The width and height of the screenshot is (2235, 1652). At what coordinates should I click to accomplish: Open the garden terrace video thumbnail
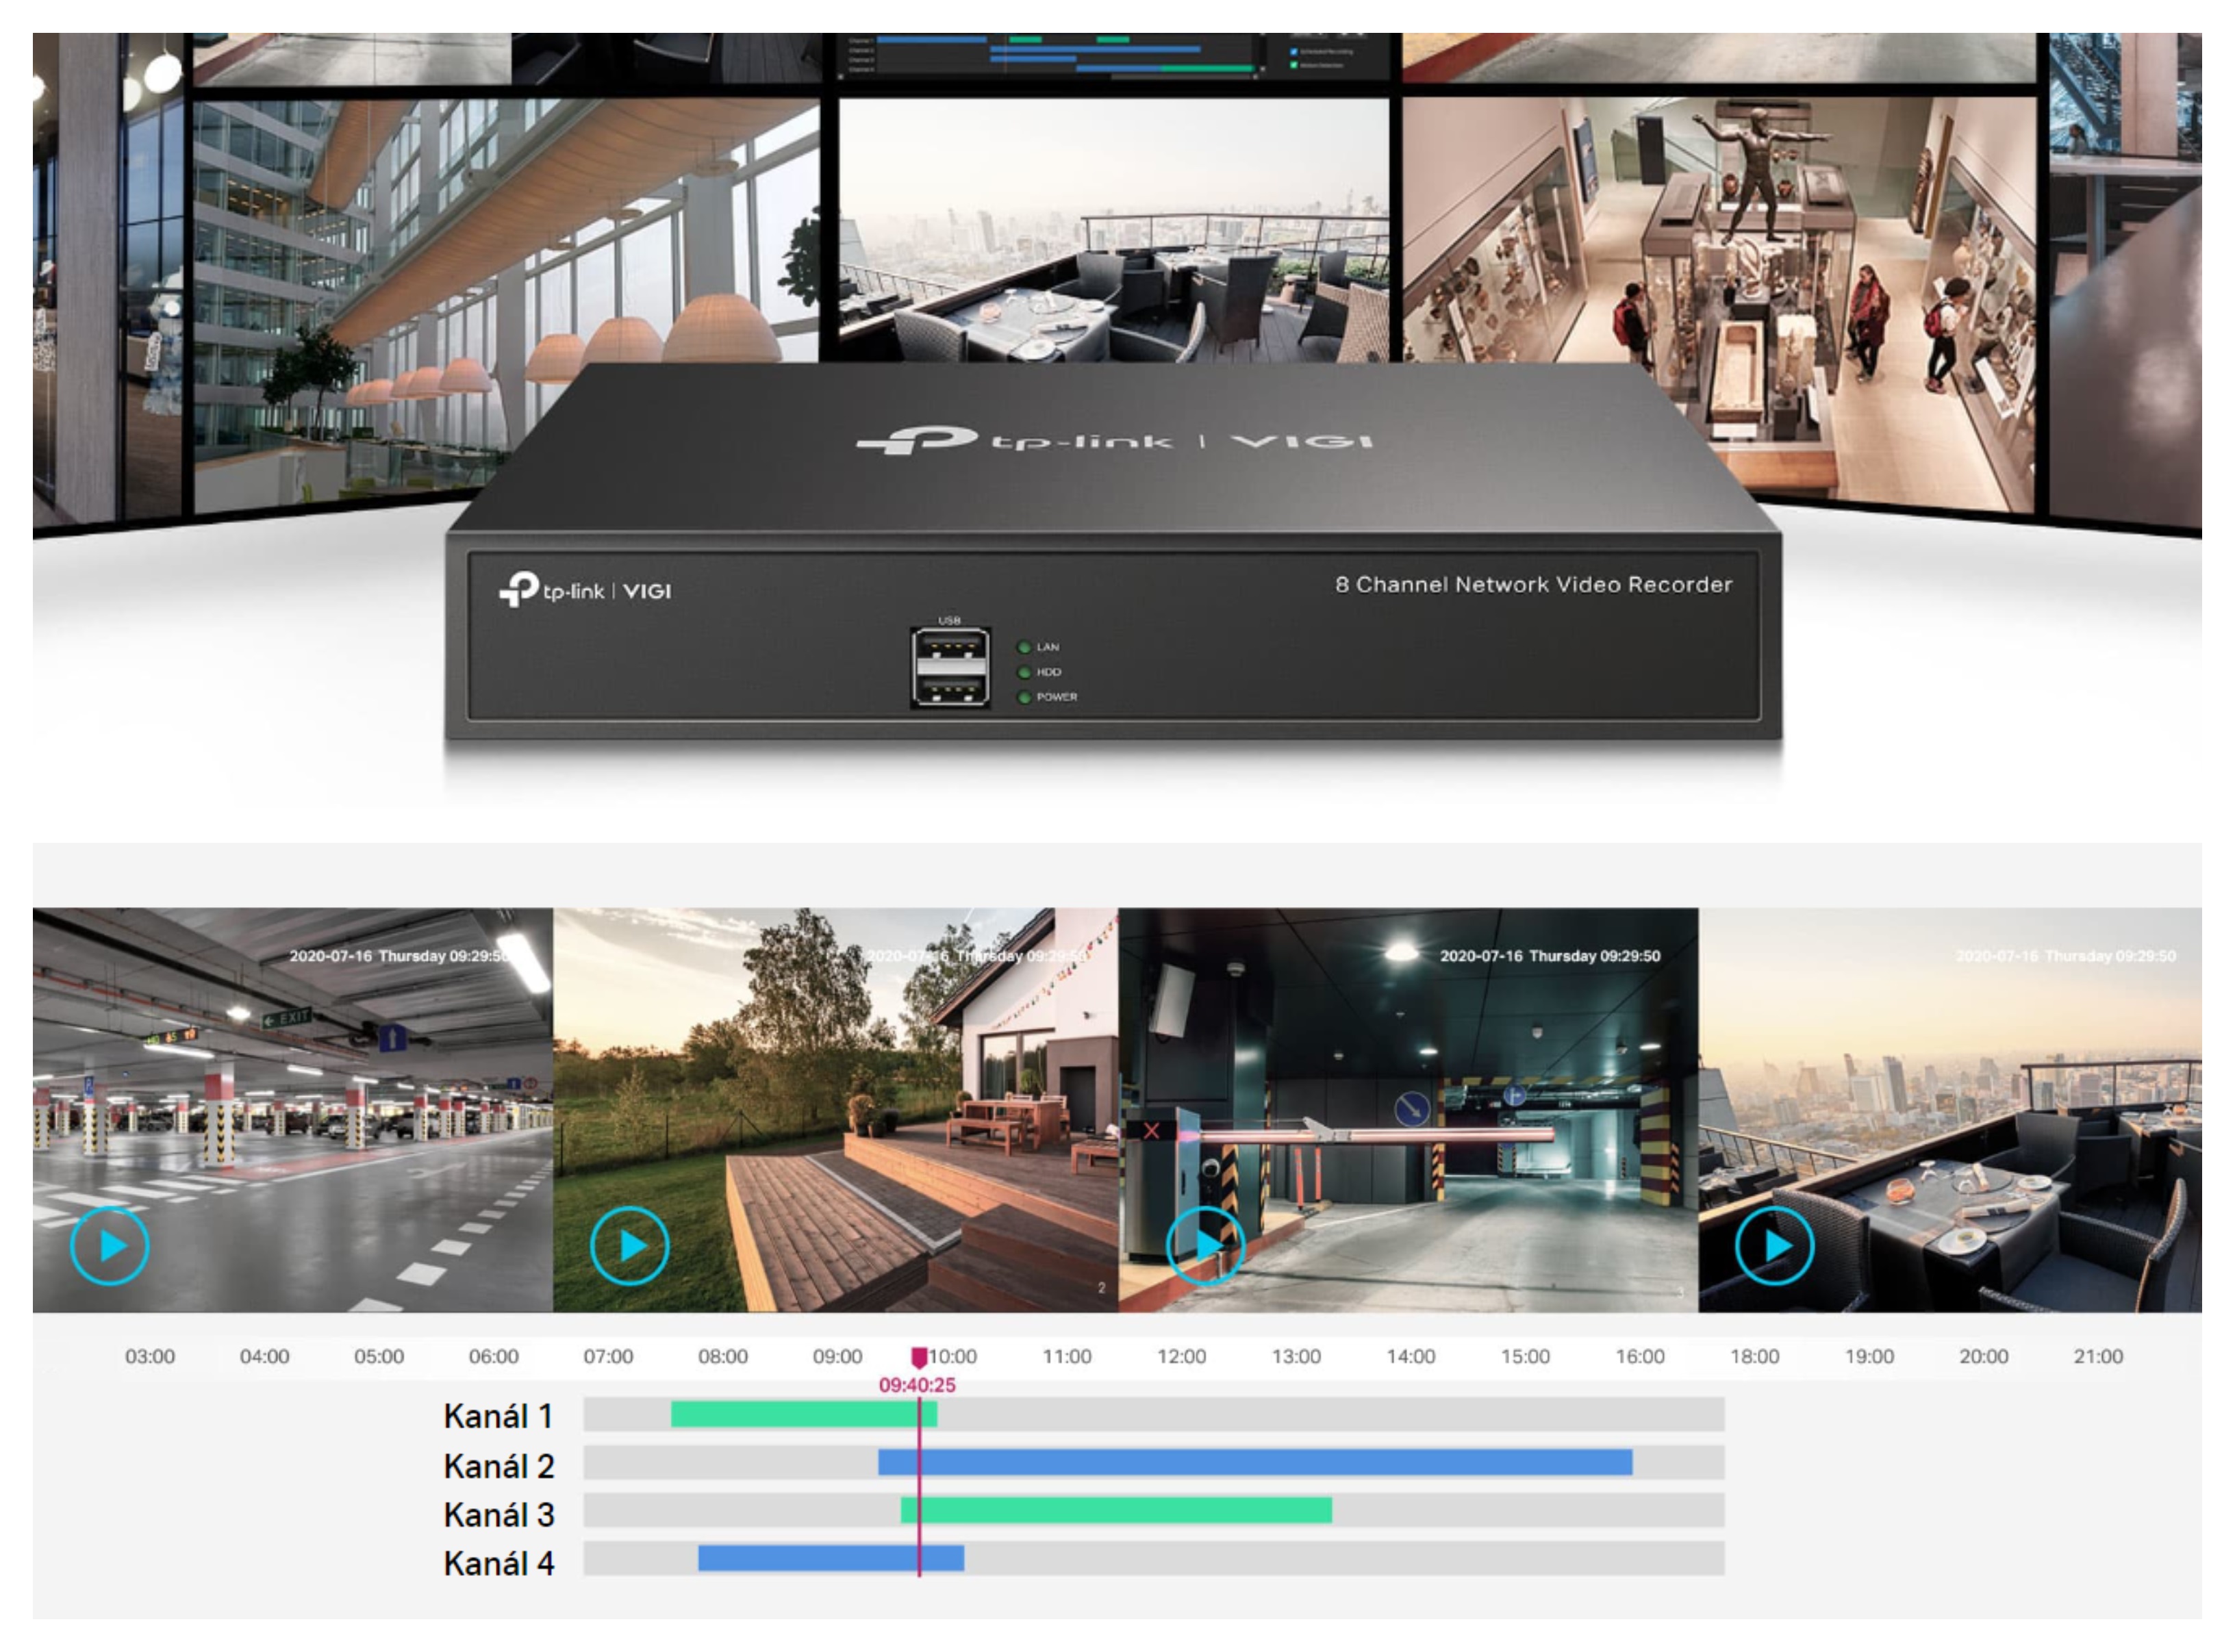836,1110
